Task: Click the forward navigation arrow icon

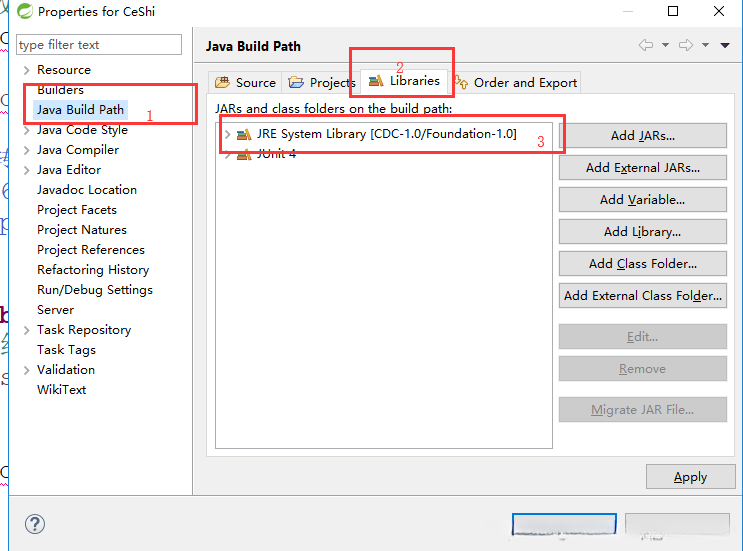Action: coord(686,45)
